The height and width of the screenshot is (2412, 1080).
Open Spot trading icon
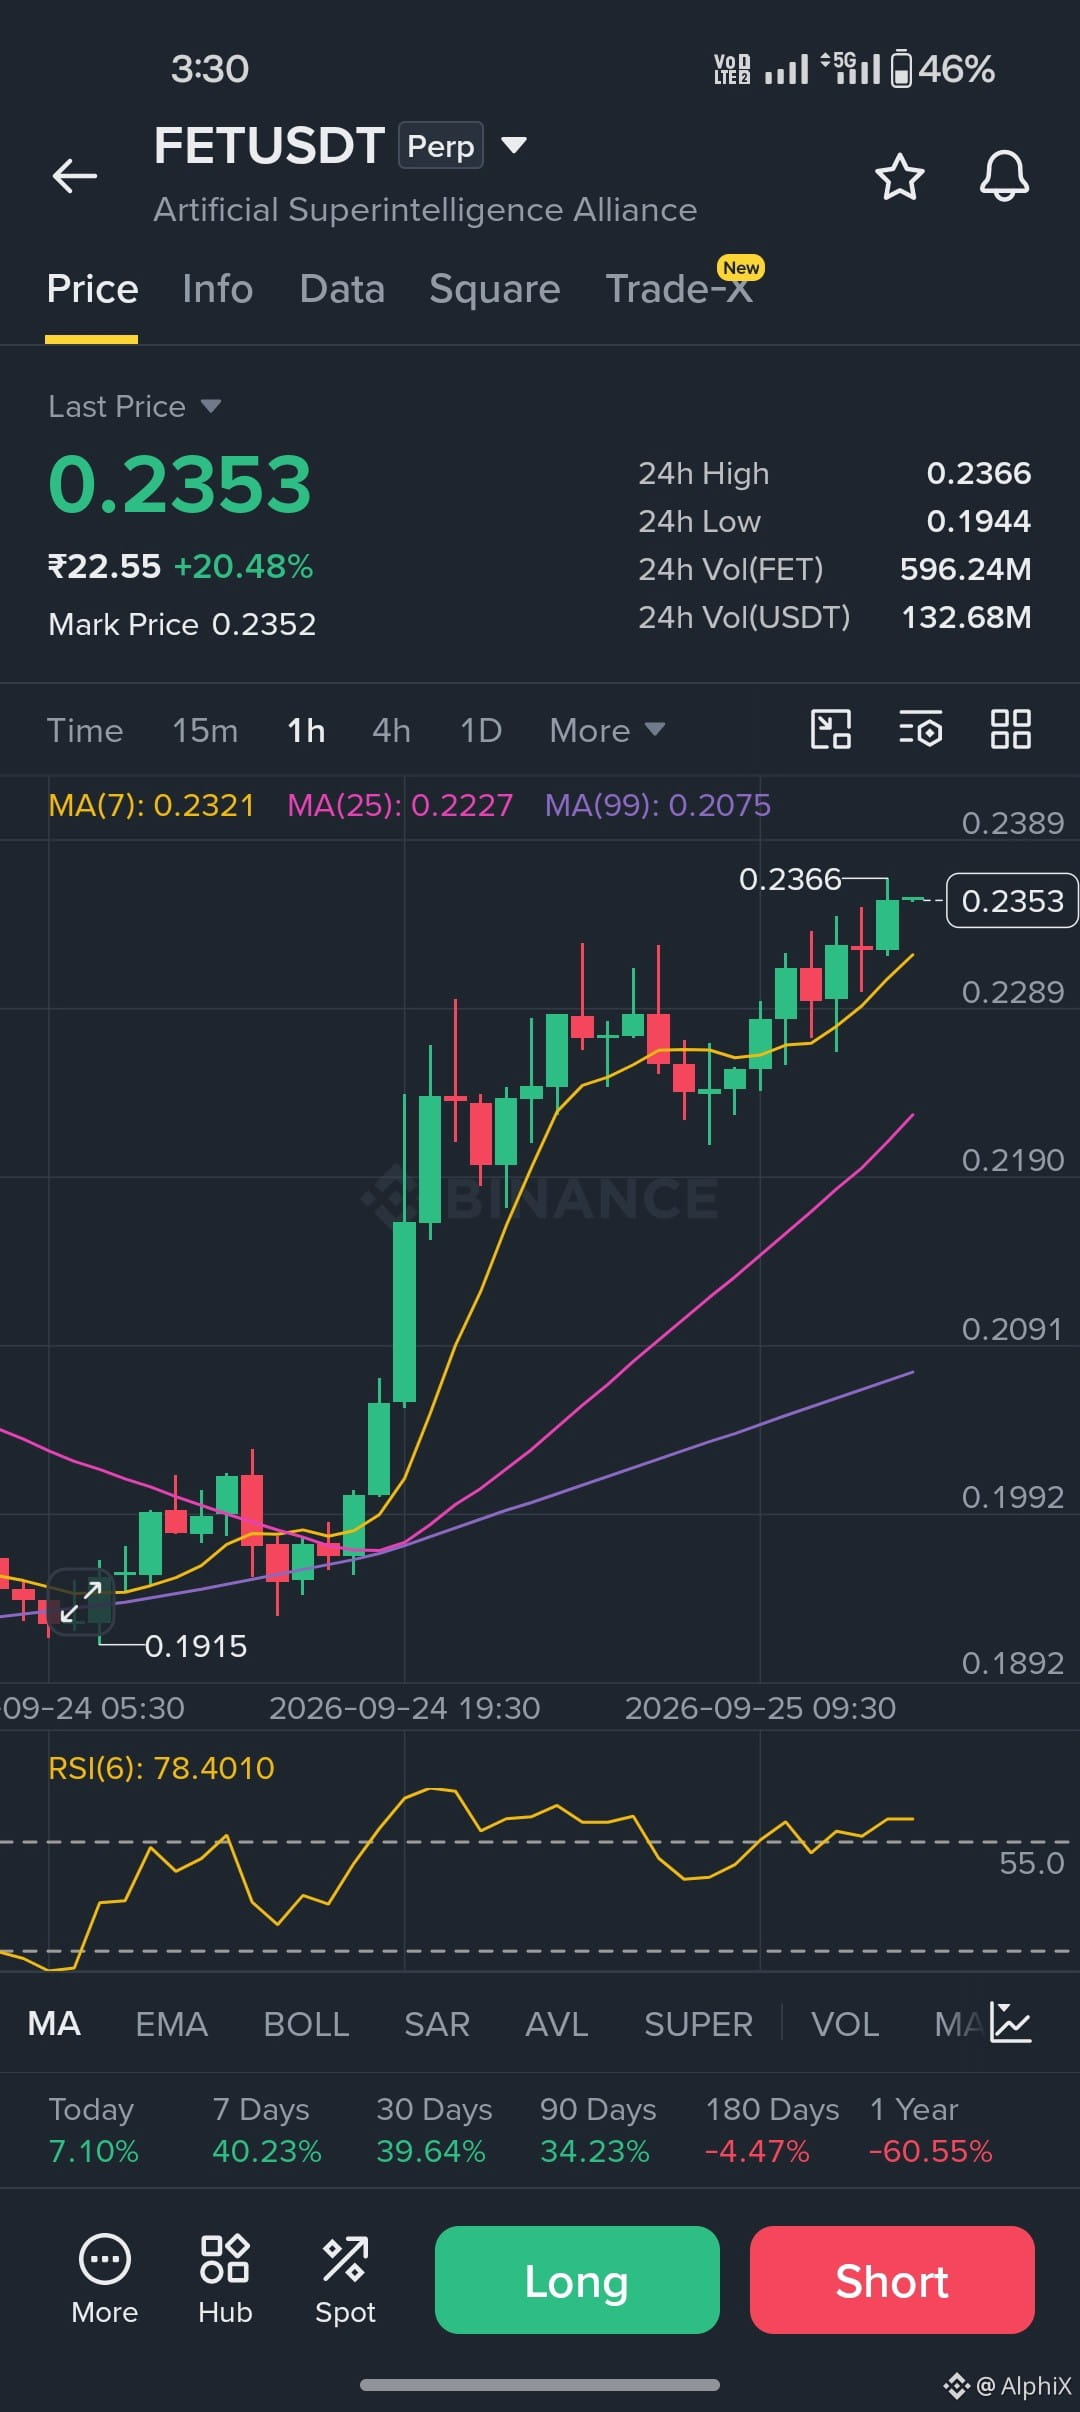(x=345, y=2280)
